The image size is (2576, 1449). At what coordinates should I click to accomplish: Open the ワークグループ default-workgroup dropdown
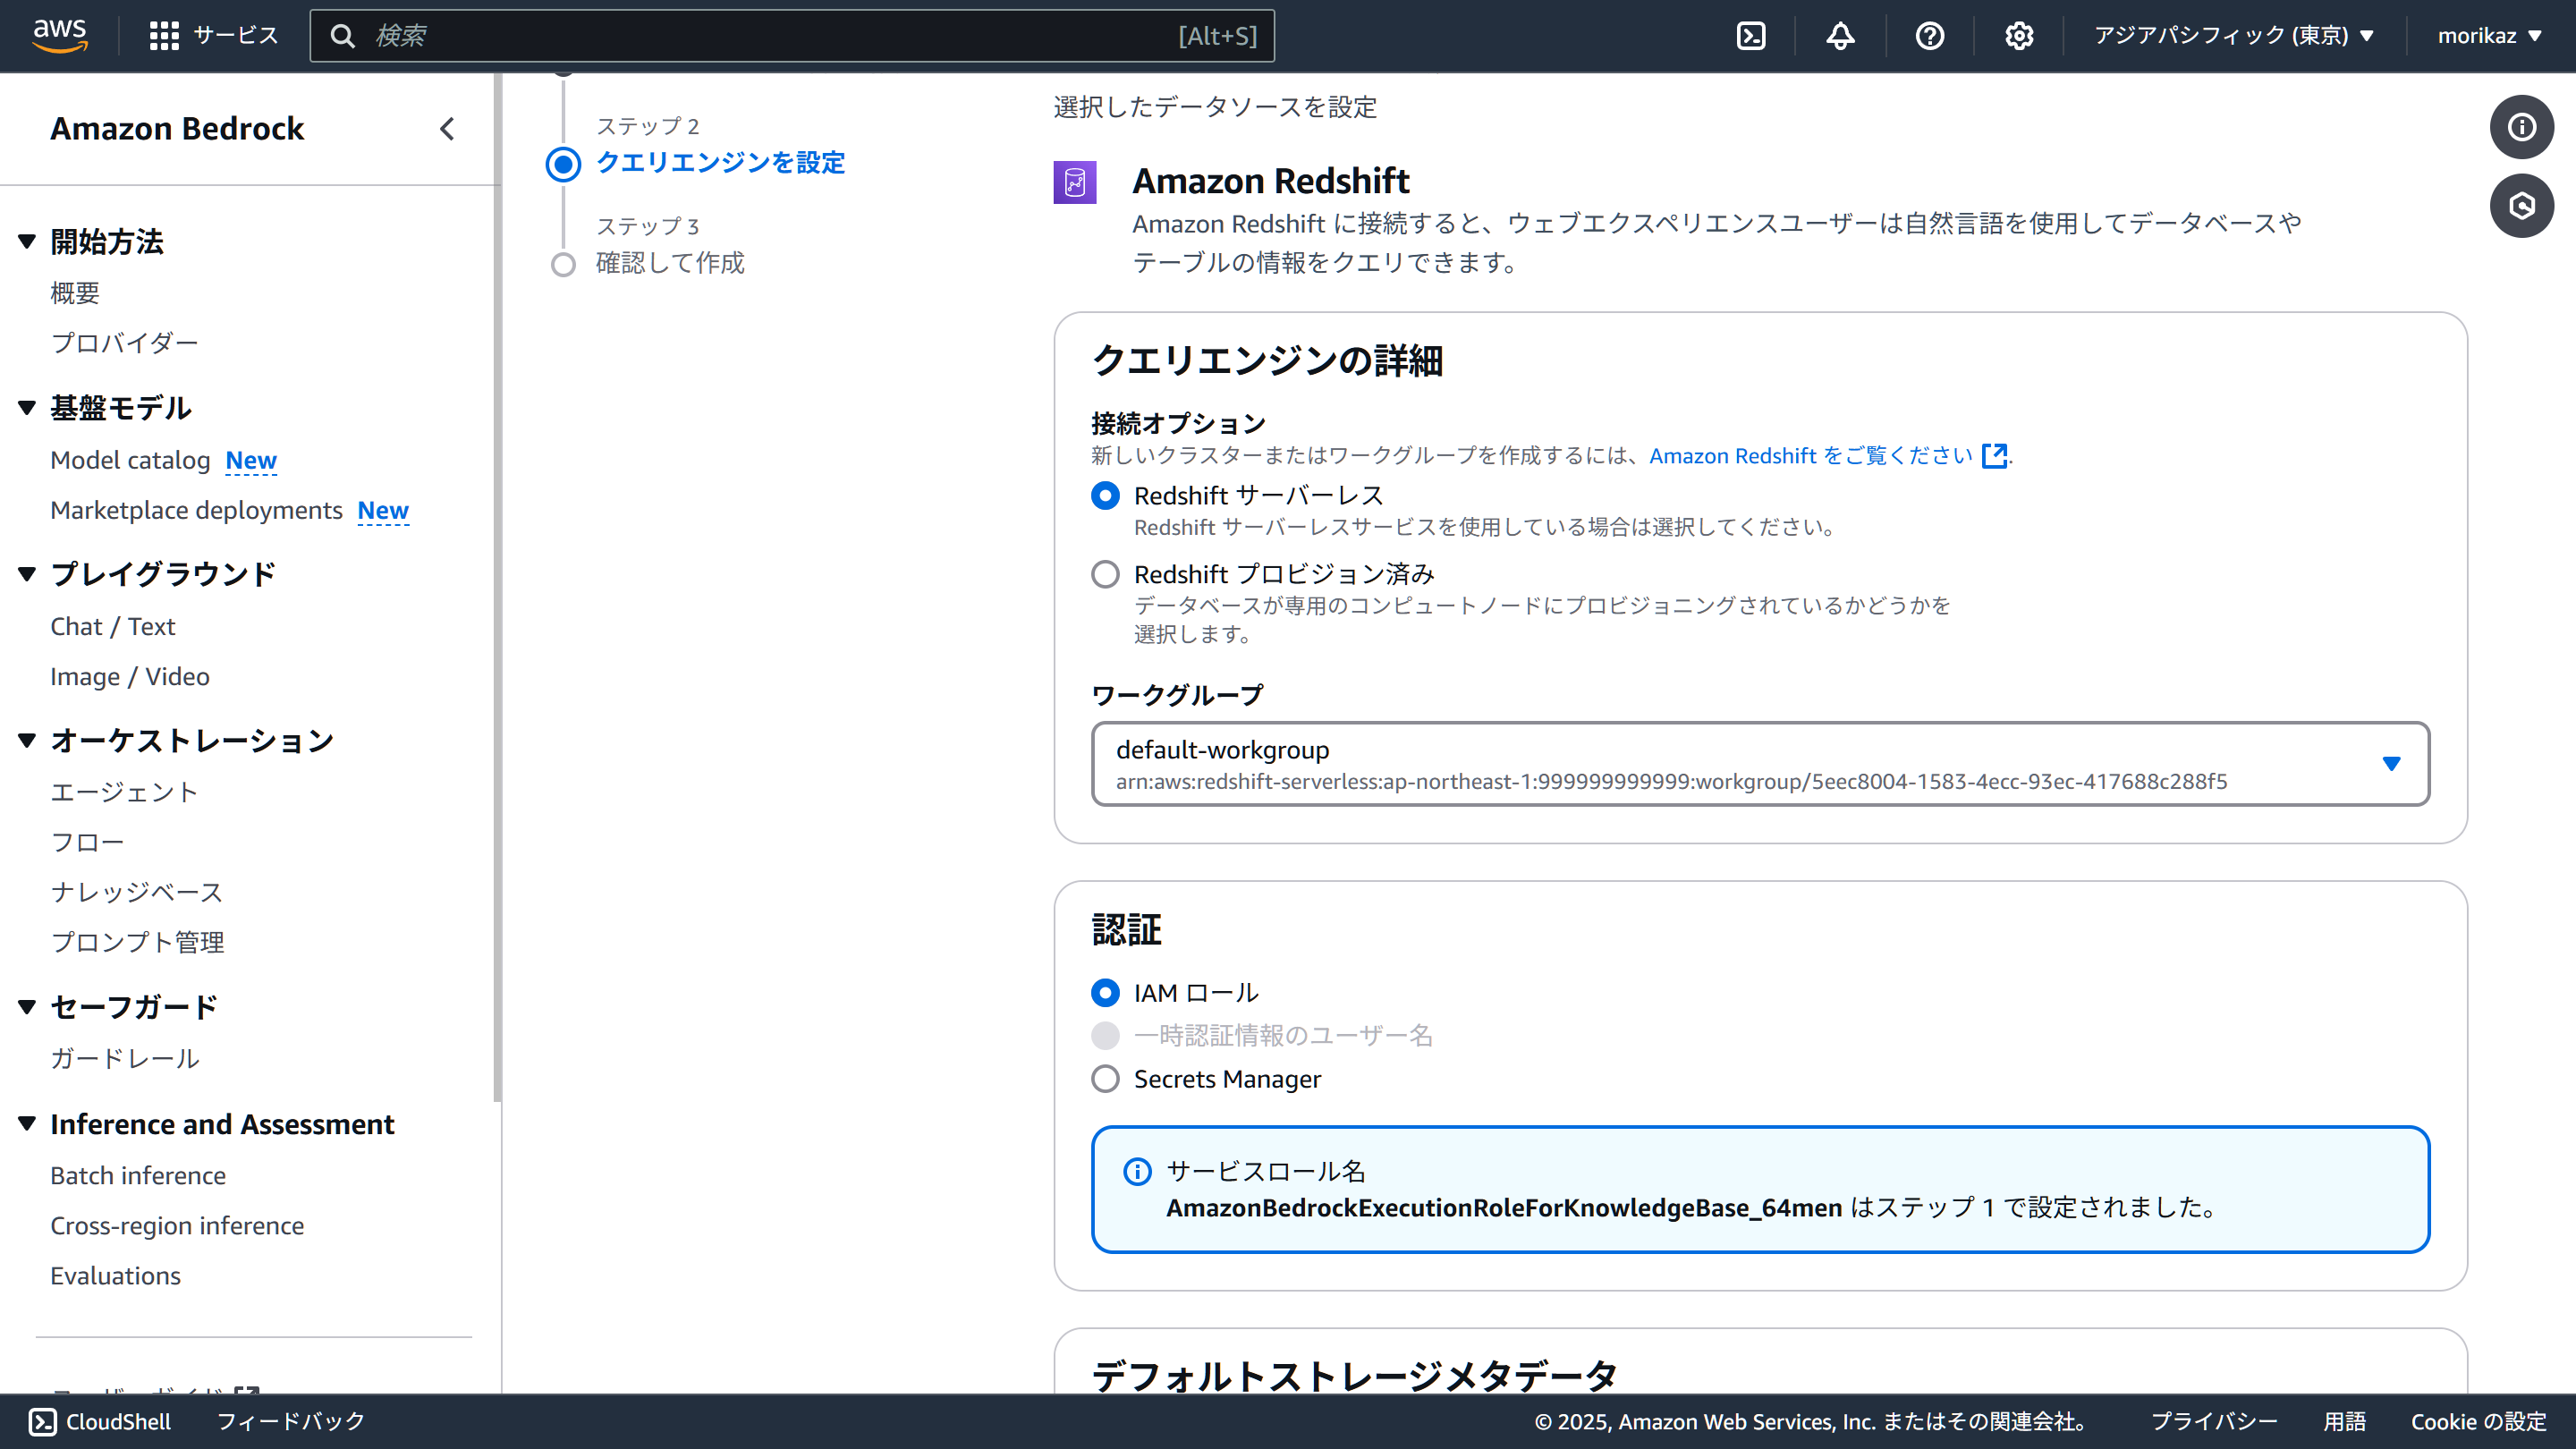coord(1759,764)
